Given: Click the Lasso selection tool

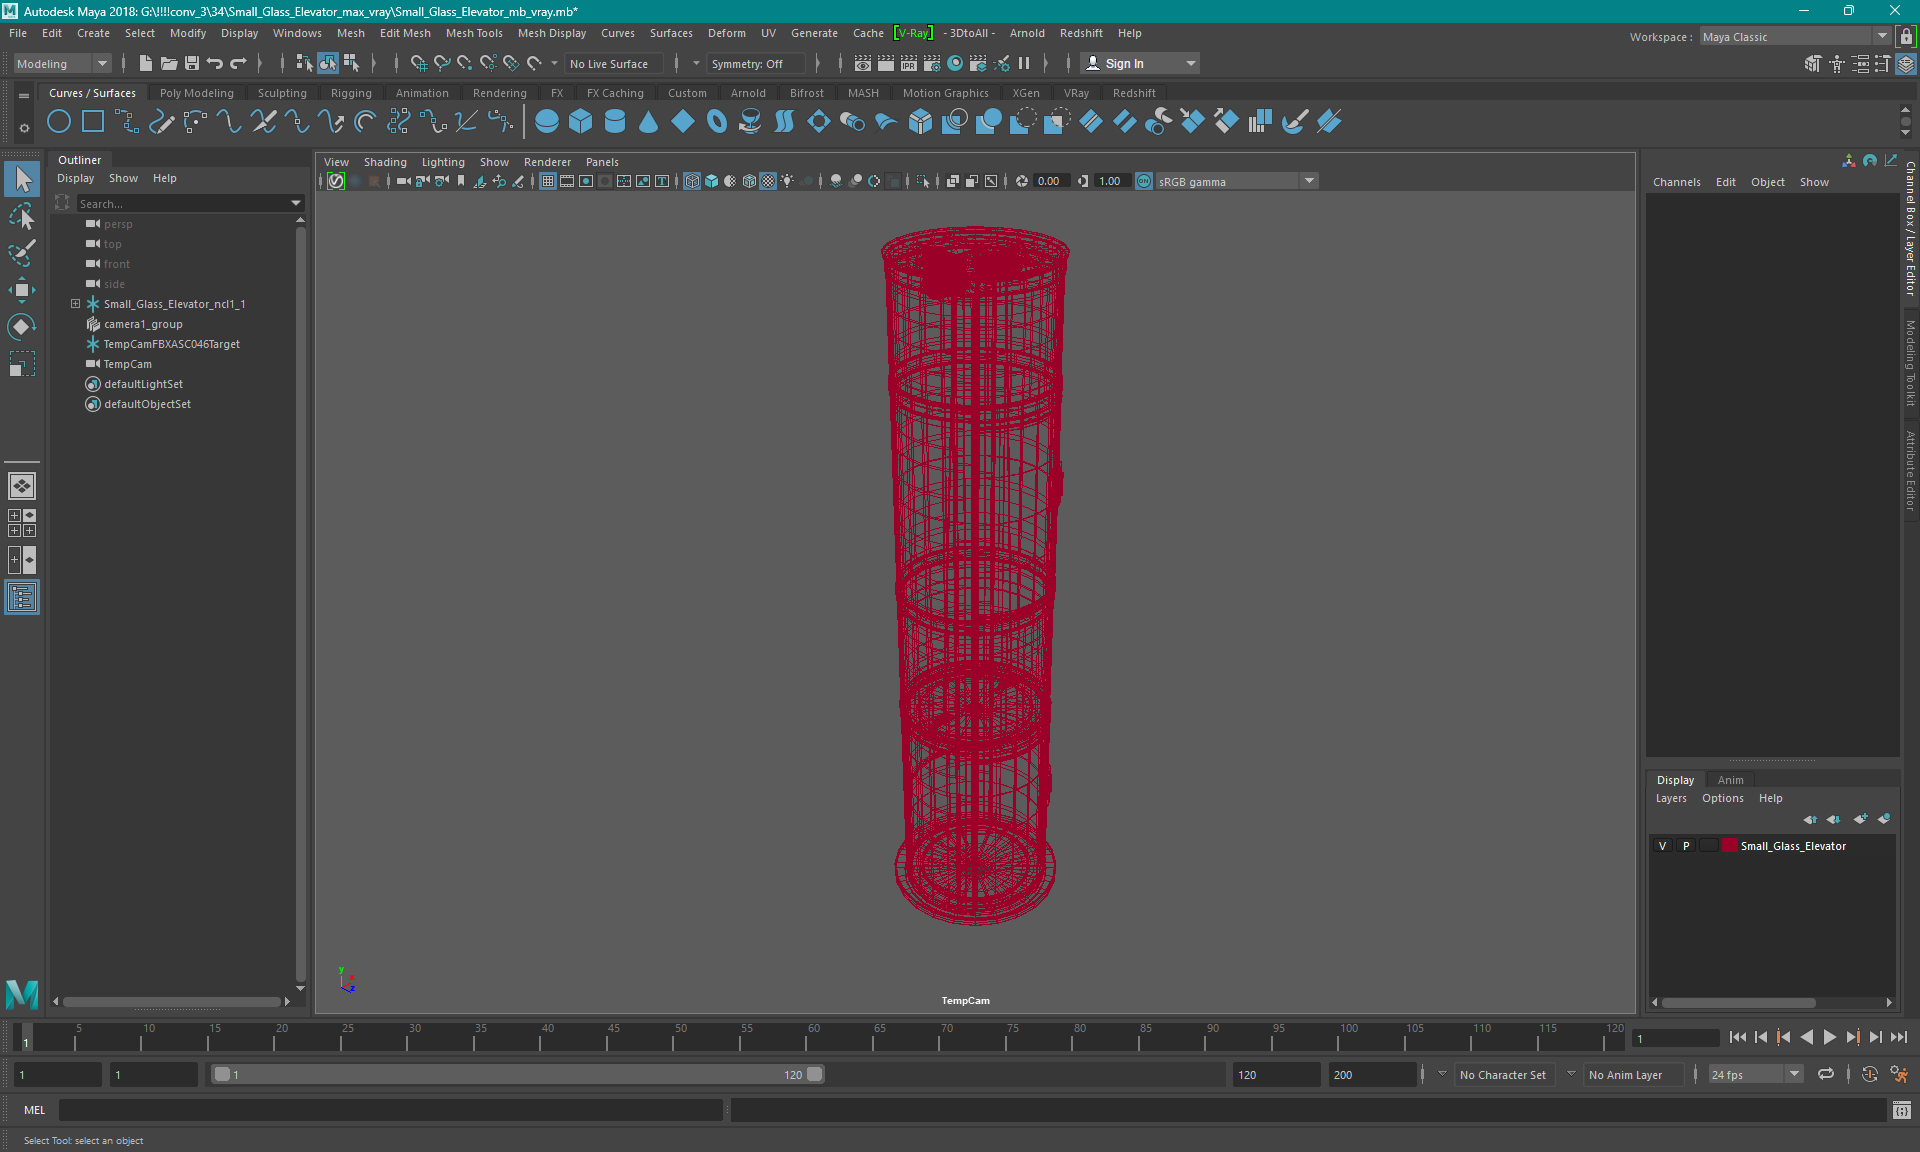Looking at the screenshot, I should [21, 251].
